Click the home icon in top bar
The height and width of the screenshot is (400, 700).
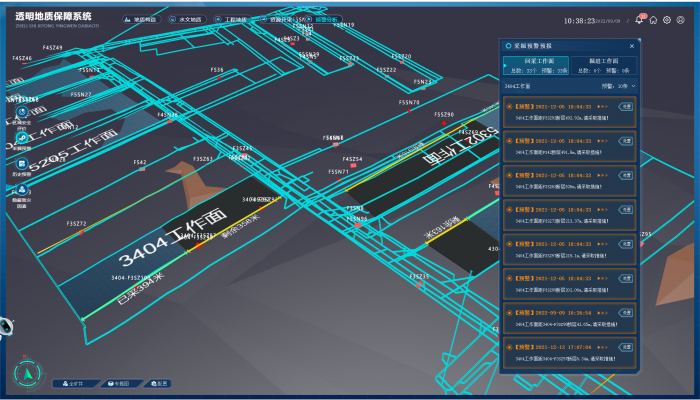[x=653, y=19]
